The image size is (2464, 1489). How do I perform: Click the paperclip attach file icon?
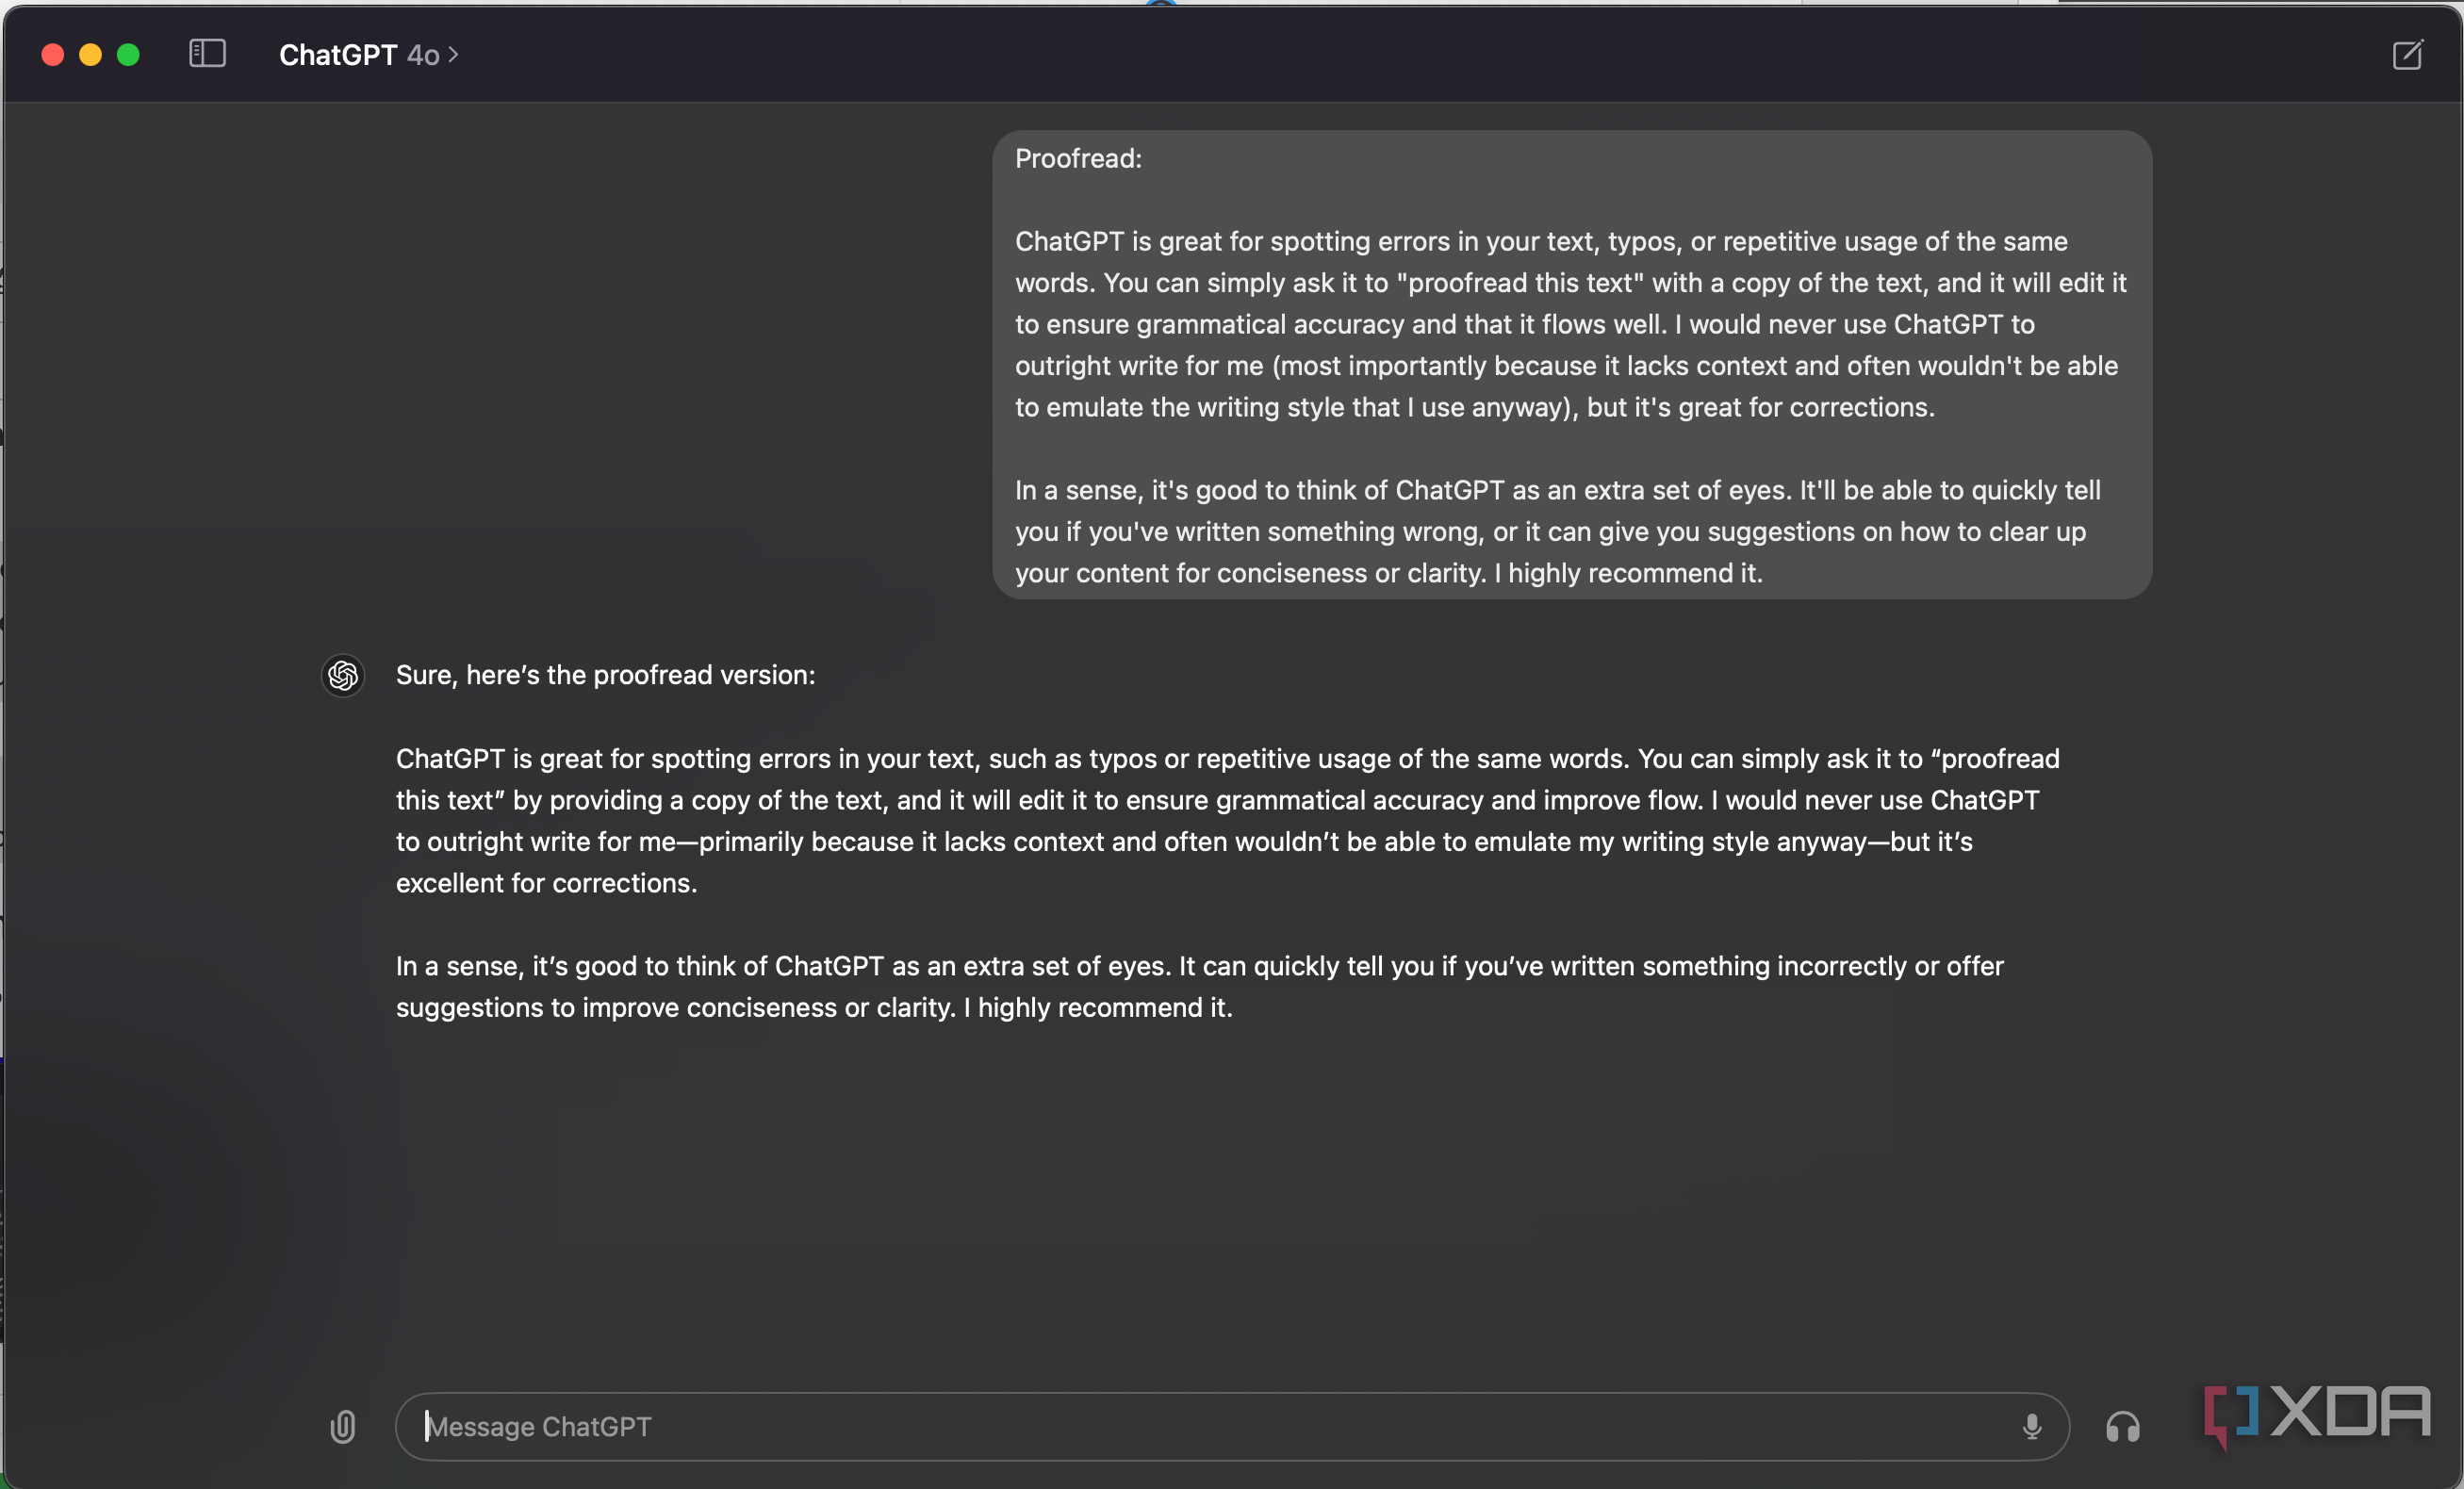point(343,1426)
